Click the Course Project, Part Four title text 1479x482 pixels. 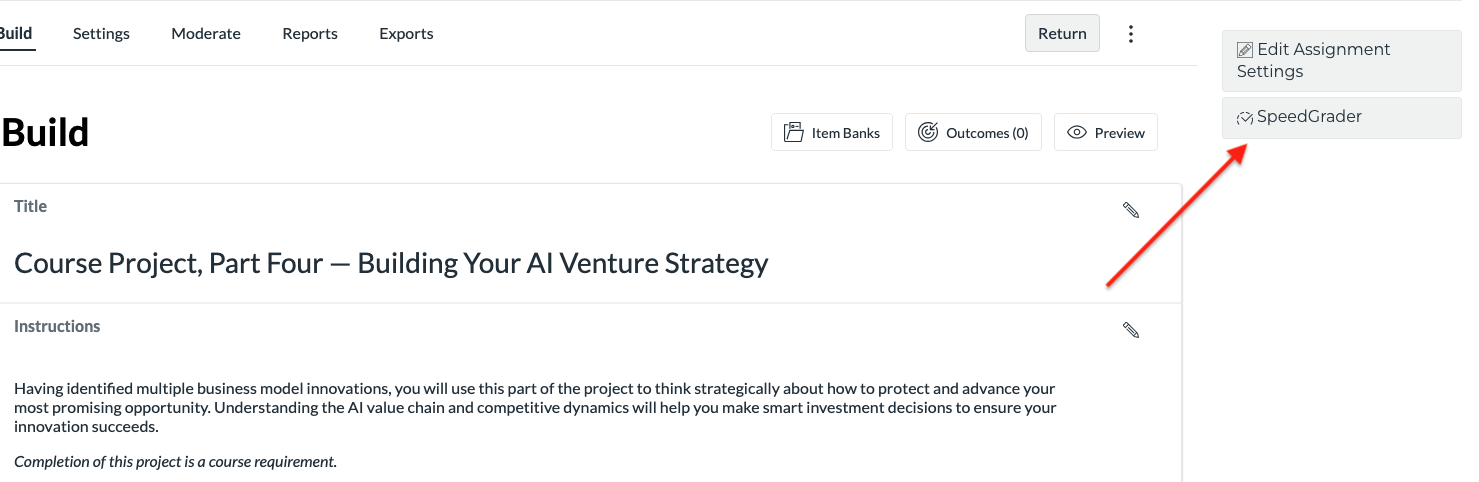(x=391, y=263)
